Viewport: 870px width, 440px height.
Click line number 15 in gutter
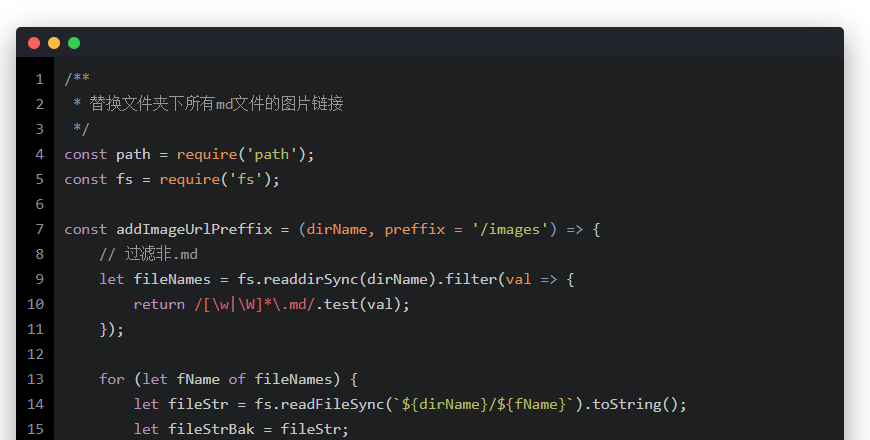(36, 429)
